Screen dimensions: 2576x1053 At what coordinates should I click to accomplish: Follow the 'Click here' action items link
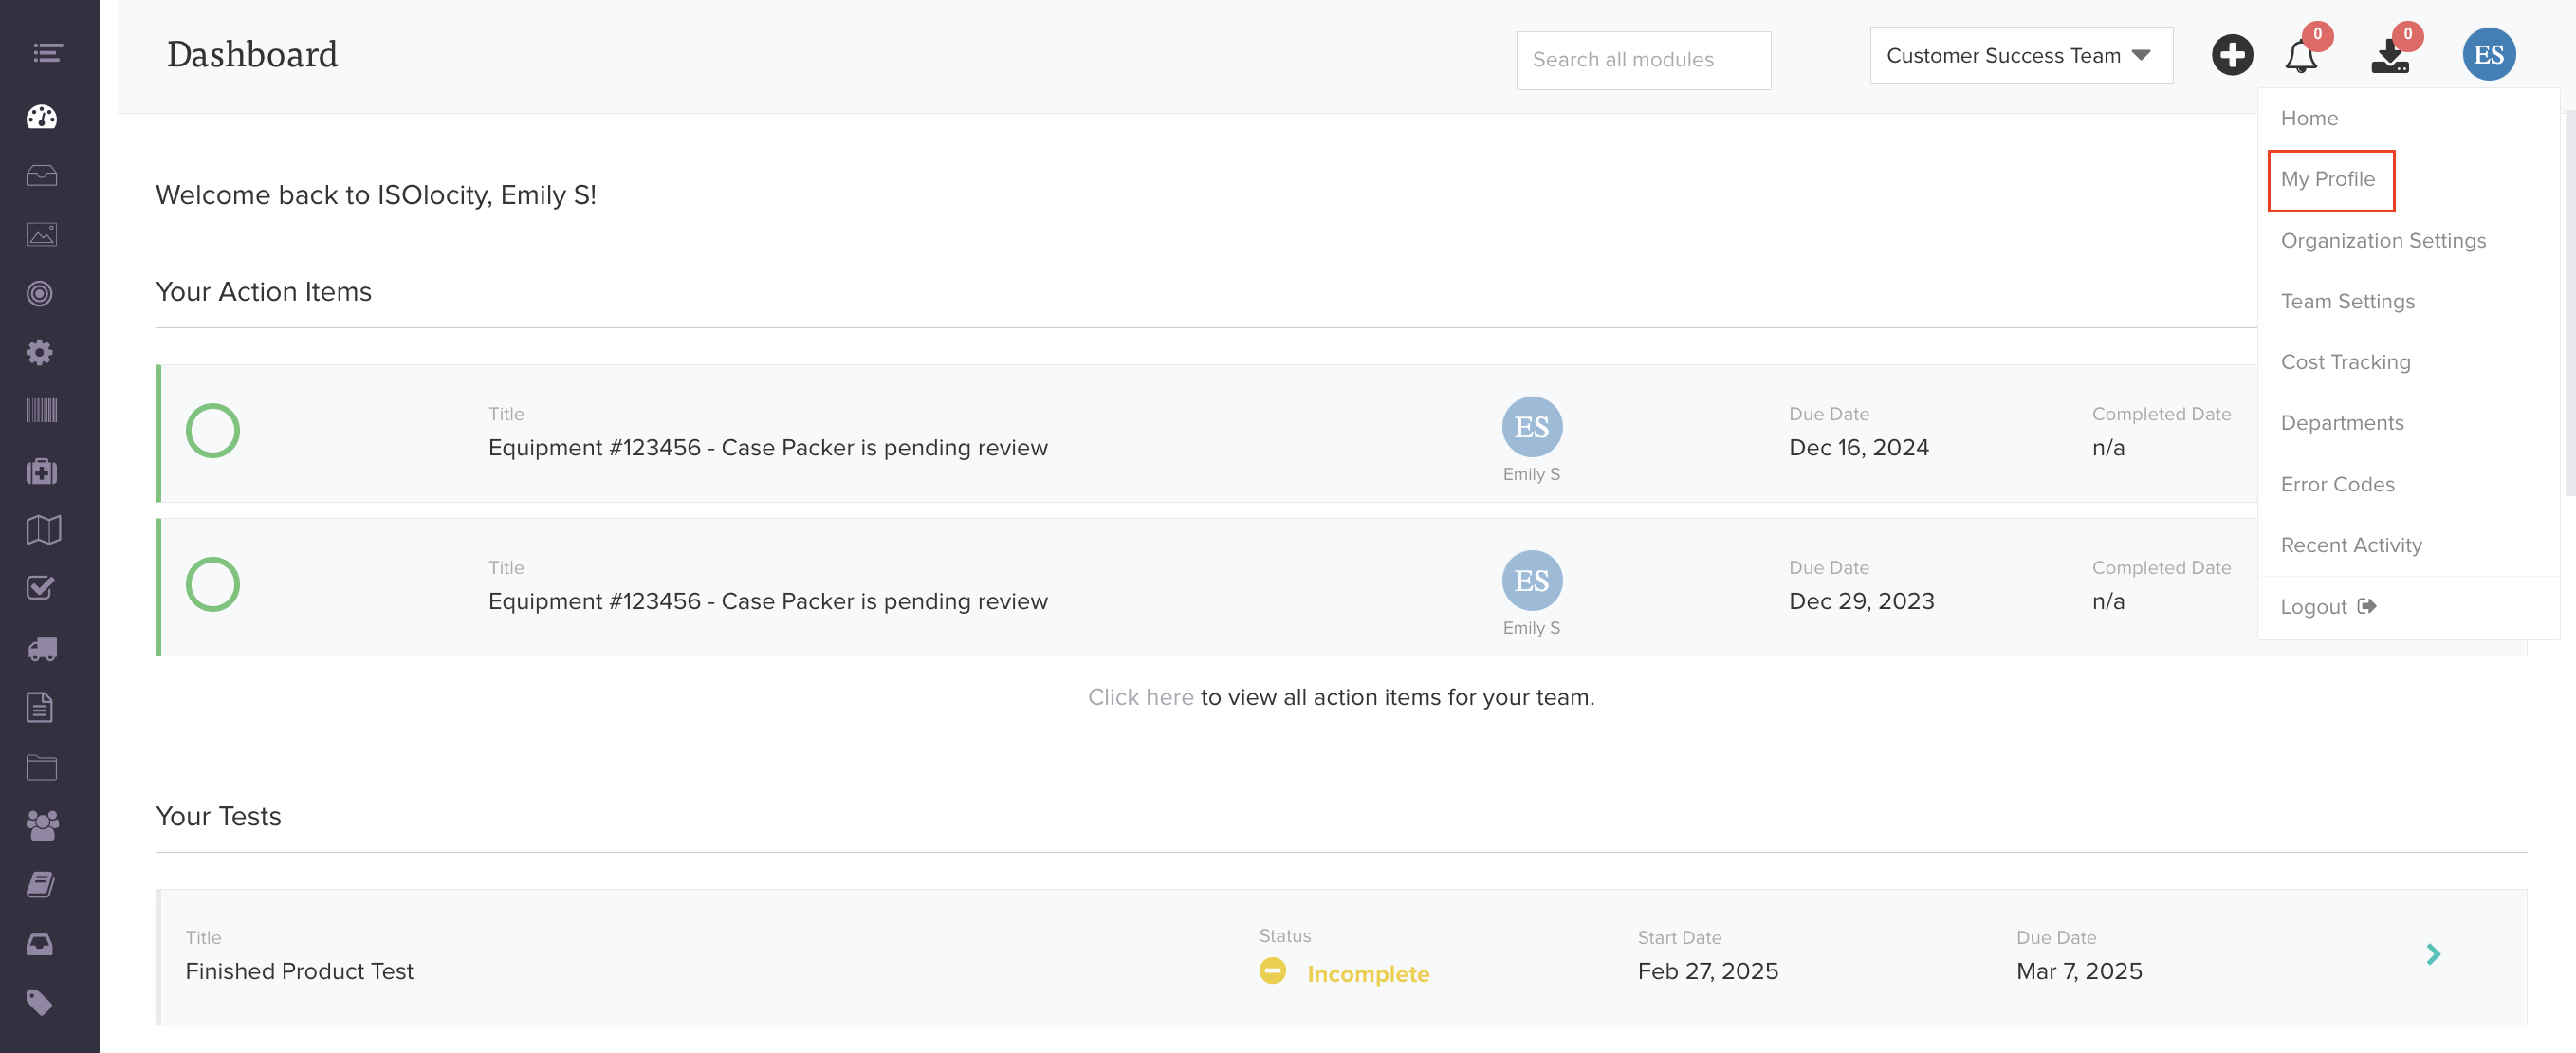1140,698
